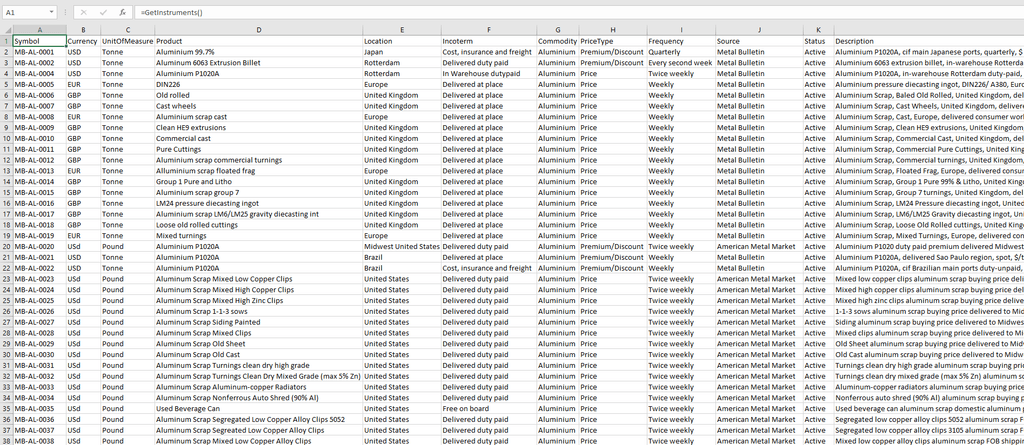Select cell with symbol MB-AL-0010

point(39,138)
